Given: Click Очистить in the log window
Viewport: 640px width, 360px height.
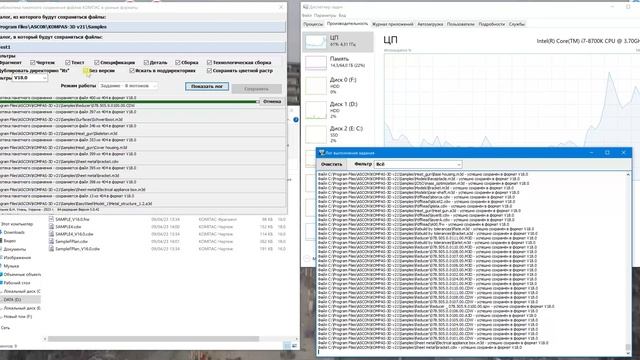Looking at the screenshot, I should [x=331, y=164].
